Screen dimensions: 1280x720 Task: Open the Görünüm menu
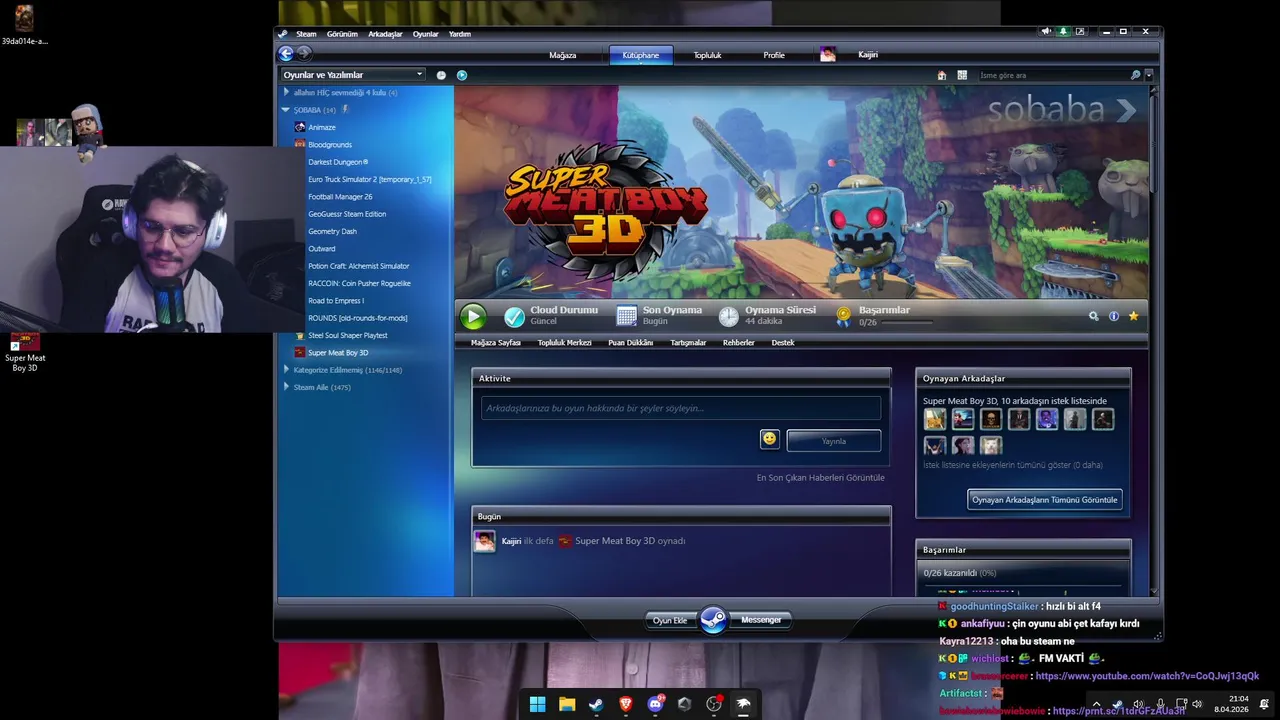pos(342,34)
